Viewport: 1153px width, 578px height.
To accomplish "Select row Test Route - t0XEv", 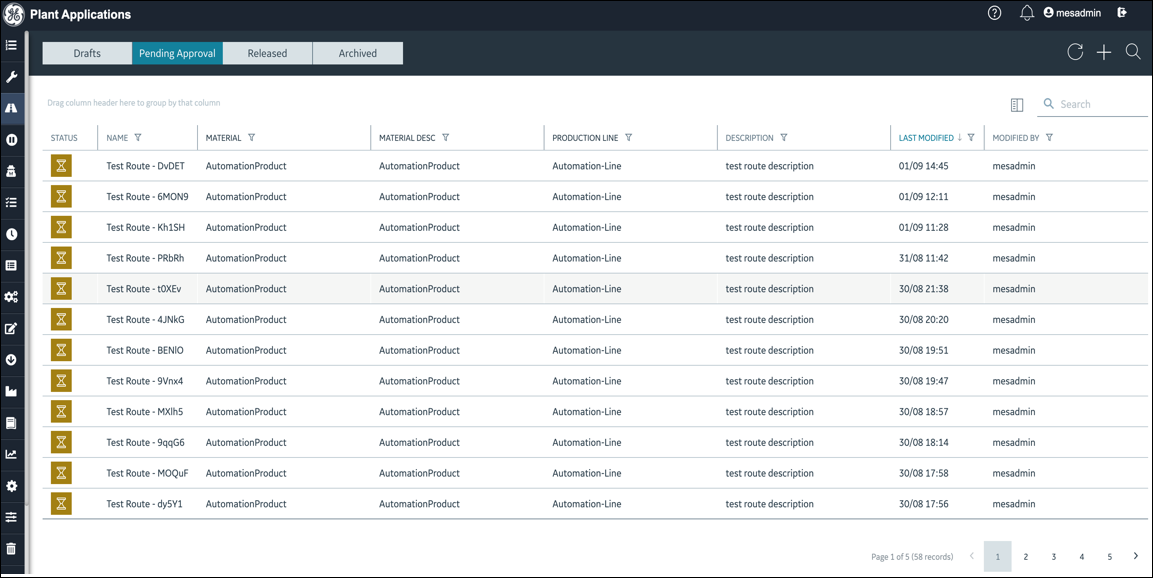I will tap(595, 289).
